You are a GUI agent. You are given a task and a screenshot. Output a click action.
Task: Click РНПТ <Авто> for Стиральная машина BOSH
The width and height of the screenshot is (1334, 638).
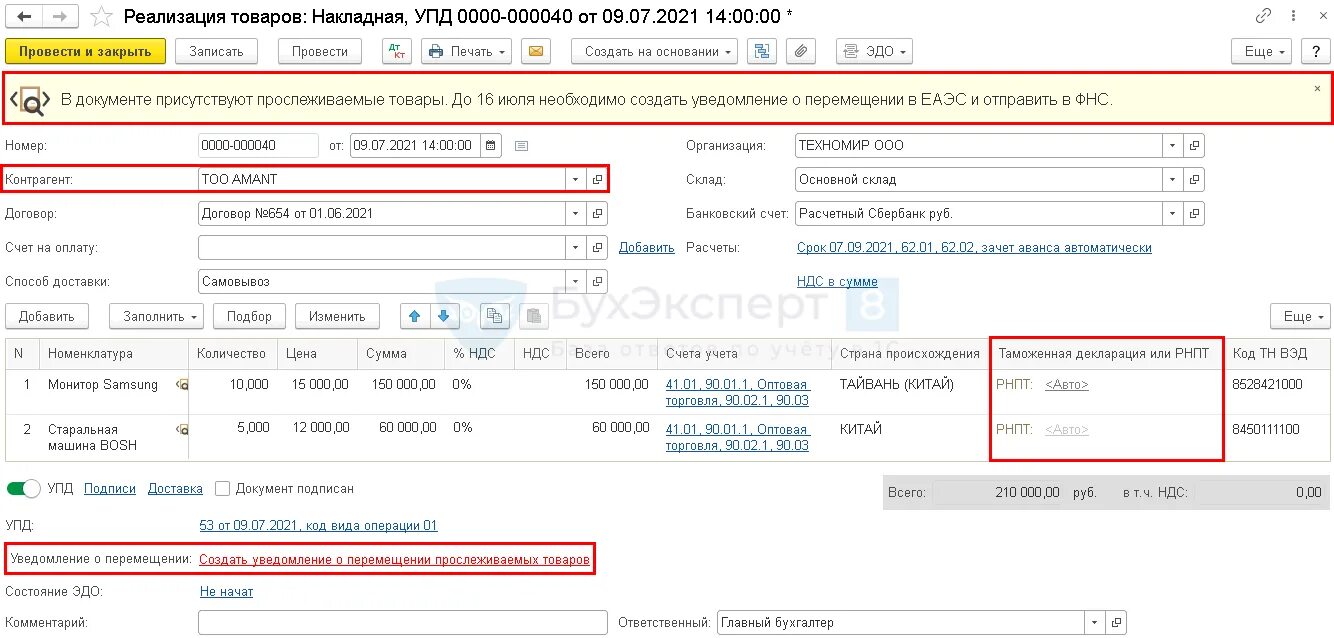point(1066,430)
